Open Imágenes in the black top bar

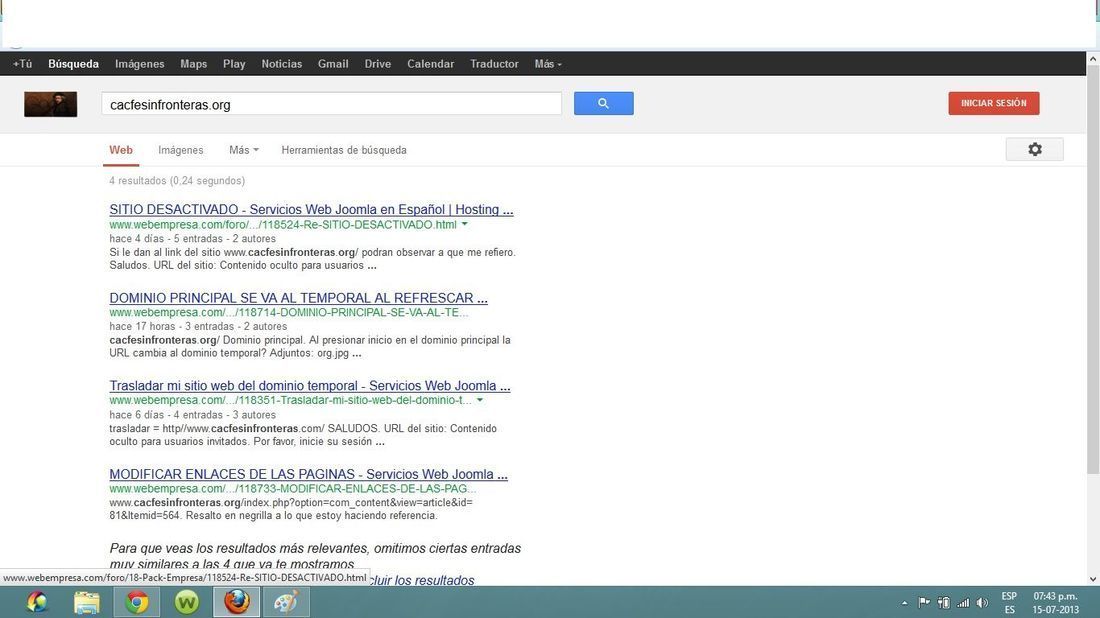click(140, 64)
